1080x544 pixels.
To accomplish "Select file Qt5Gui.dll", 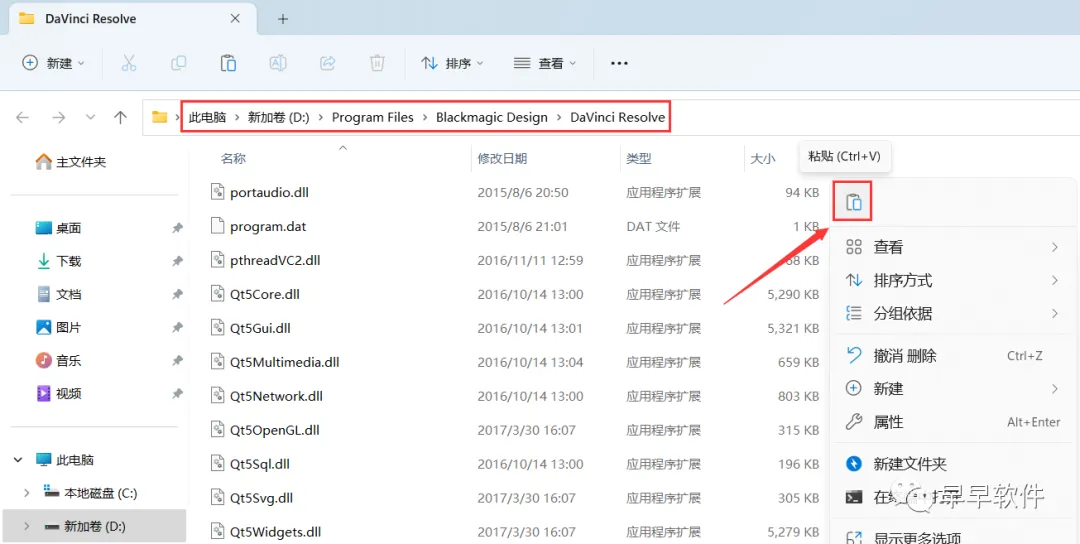I will click(260, 328).
